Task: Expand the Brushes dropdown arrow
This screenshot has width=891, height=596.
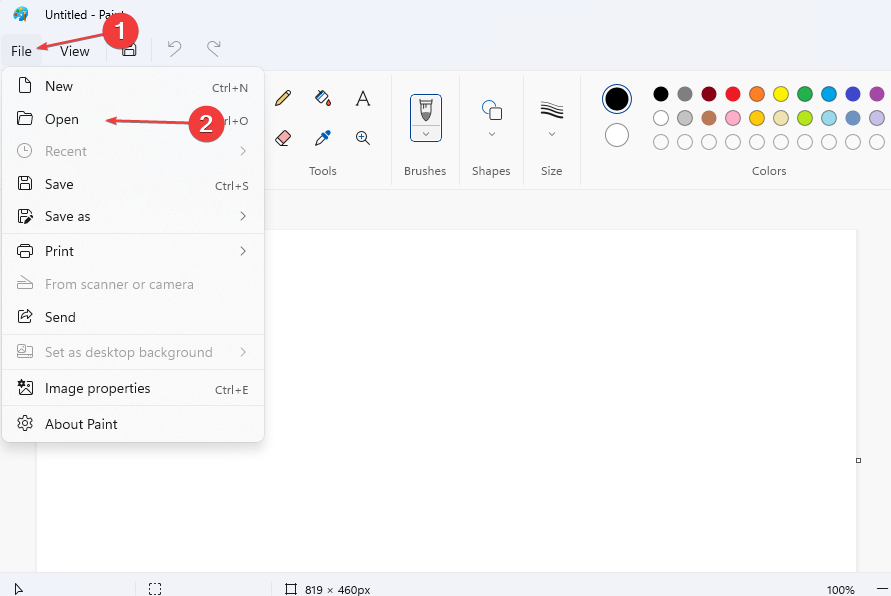Action: click(x=426, y=133)
